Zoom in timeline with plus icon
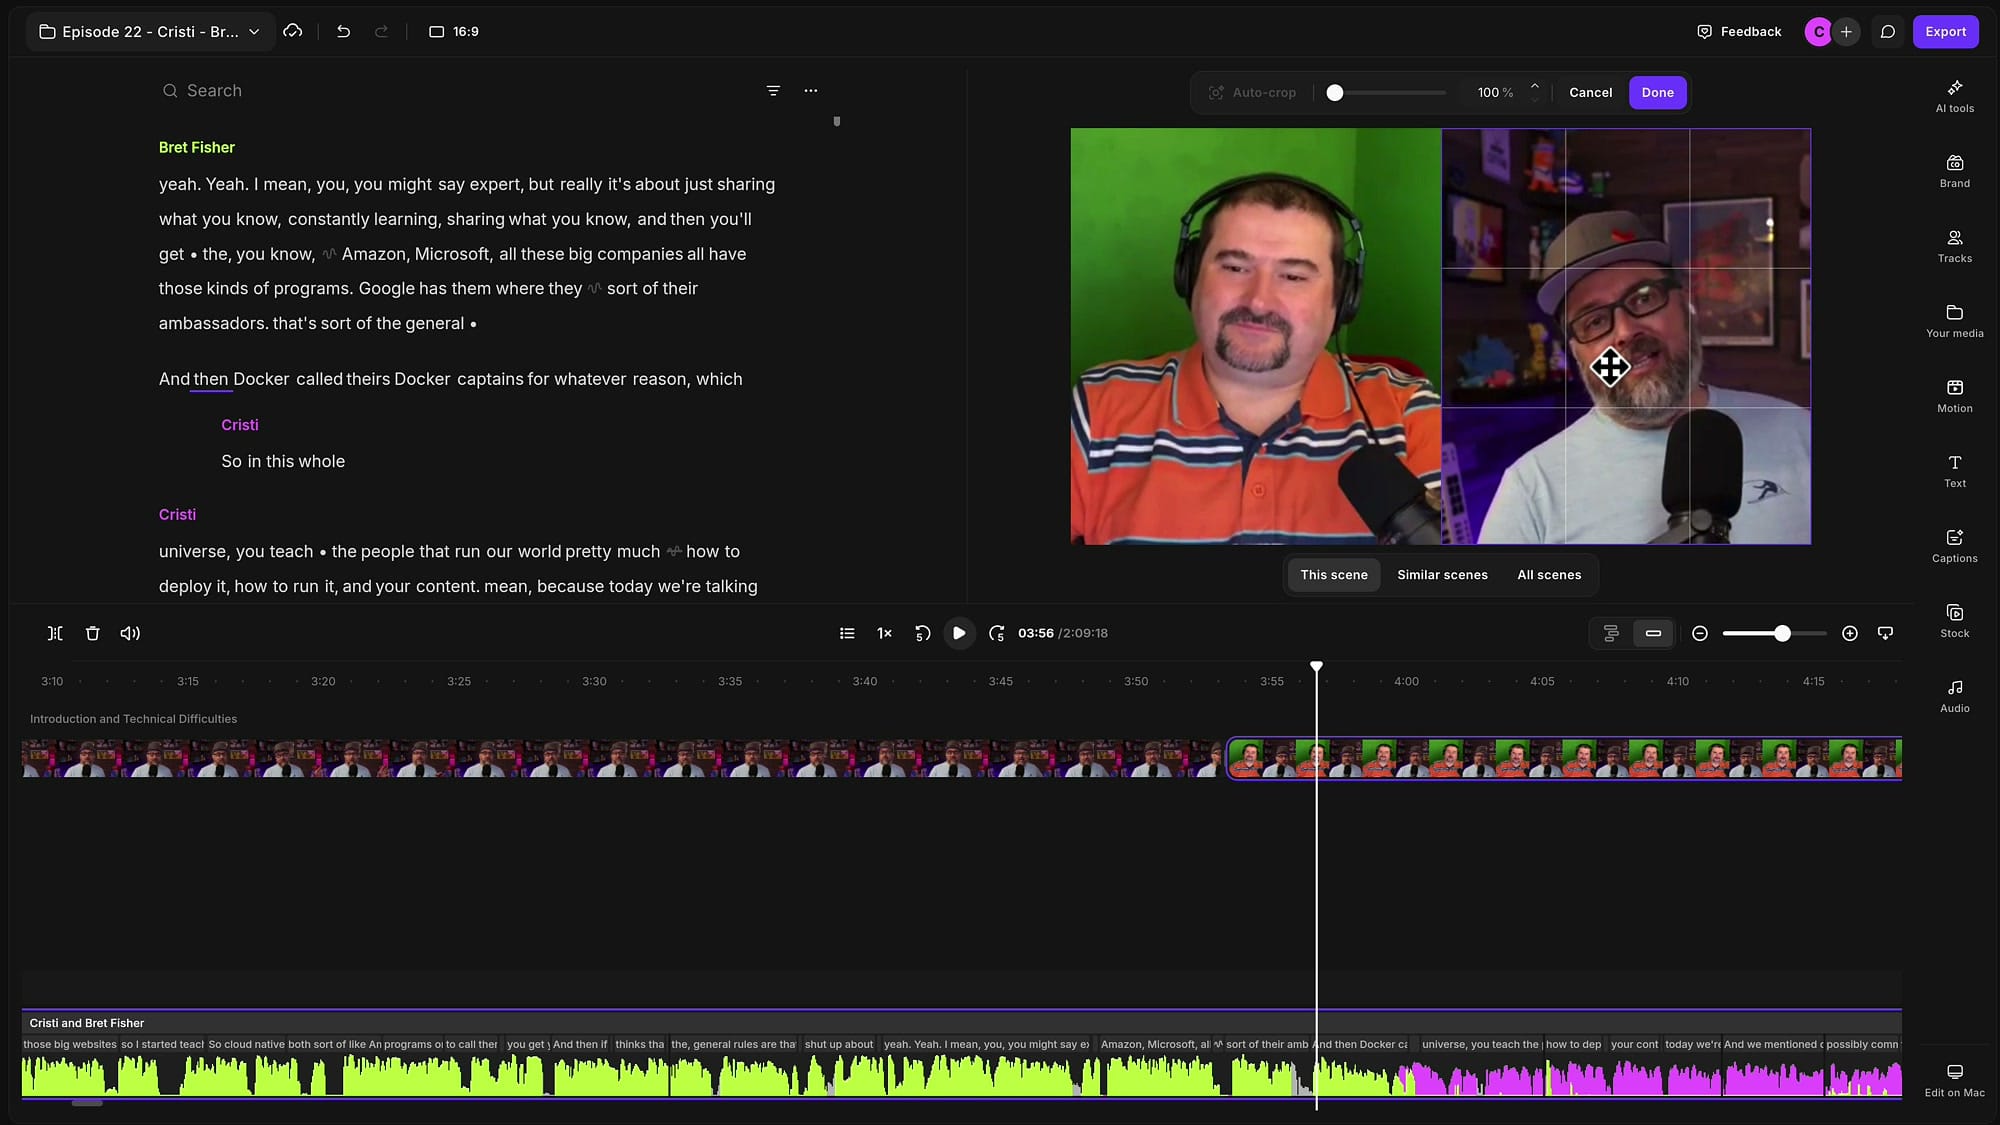This screenshot has width=2000, height=1125. 1850,633
